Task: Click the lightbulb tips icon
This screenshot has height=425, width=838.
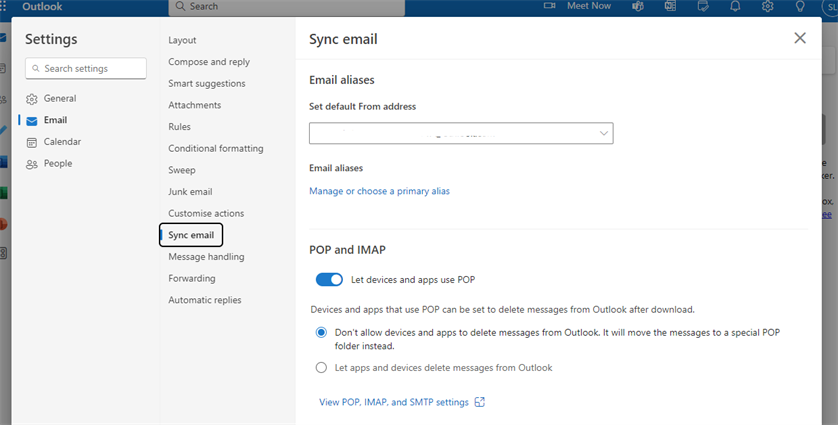Action: tap(800, 6)
